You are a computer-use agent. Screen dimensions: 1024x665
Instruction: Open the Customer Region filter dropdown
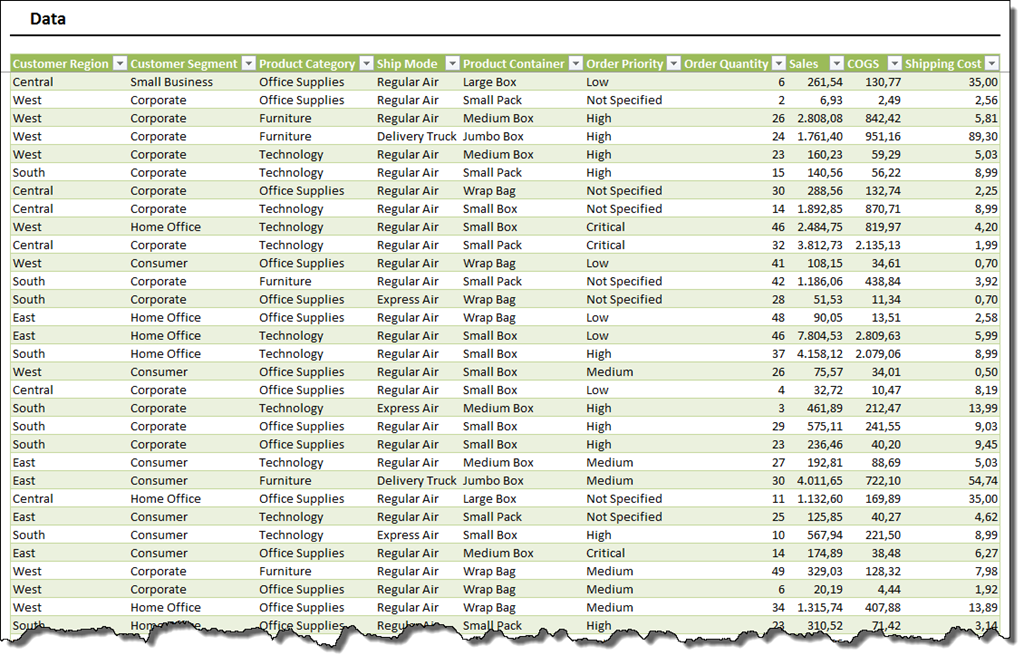coord(120,63)
